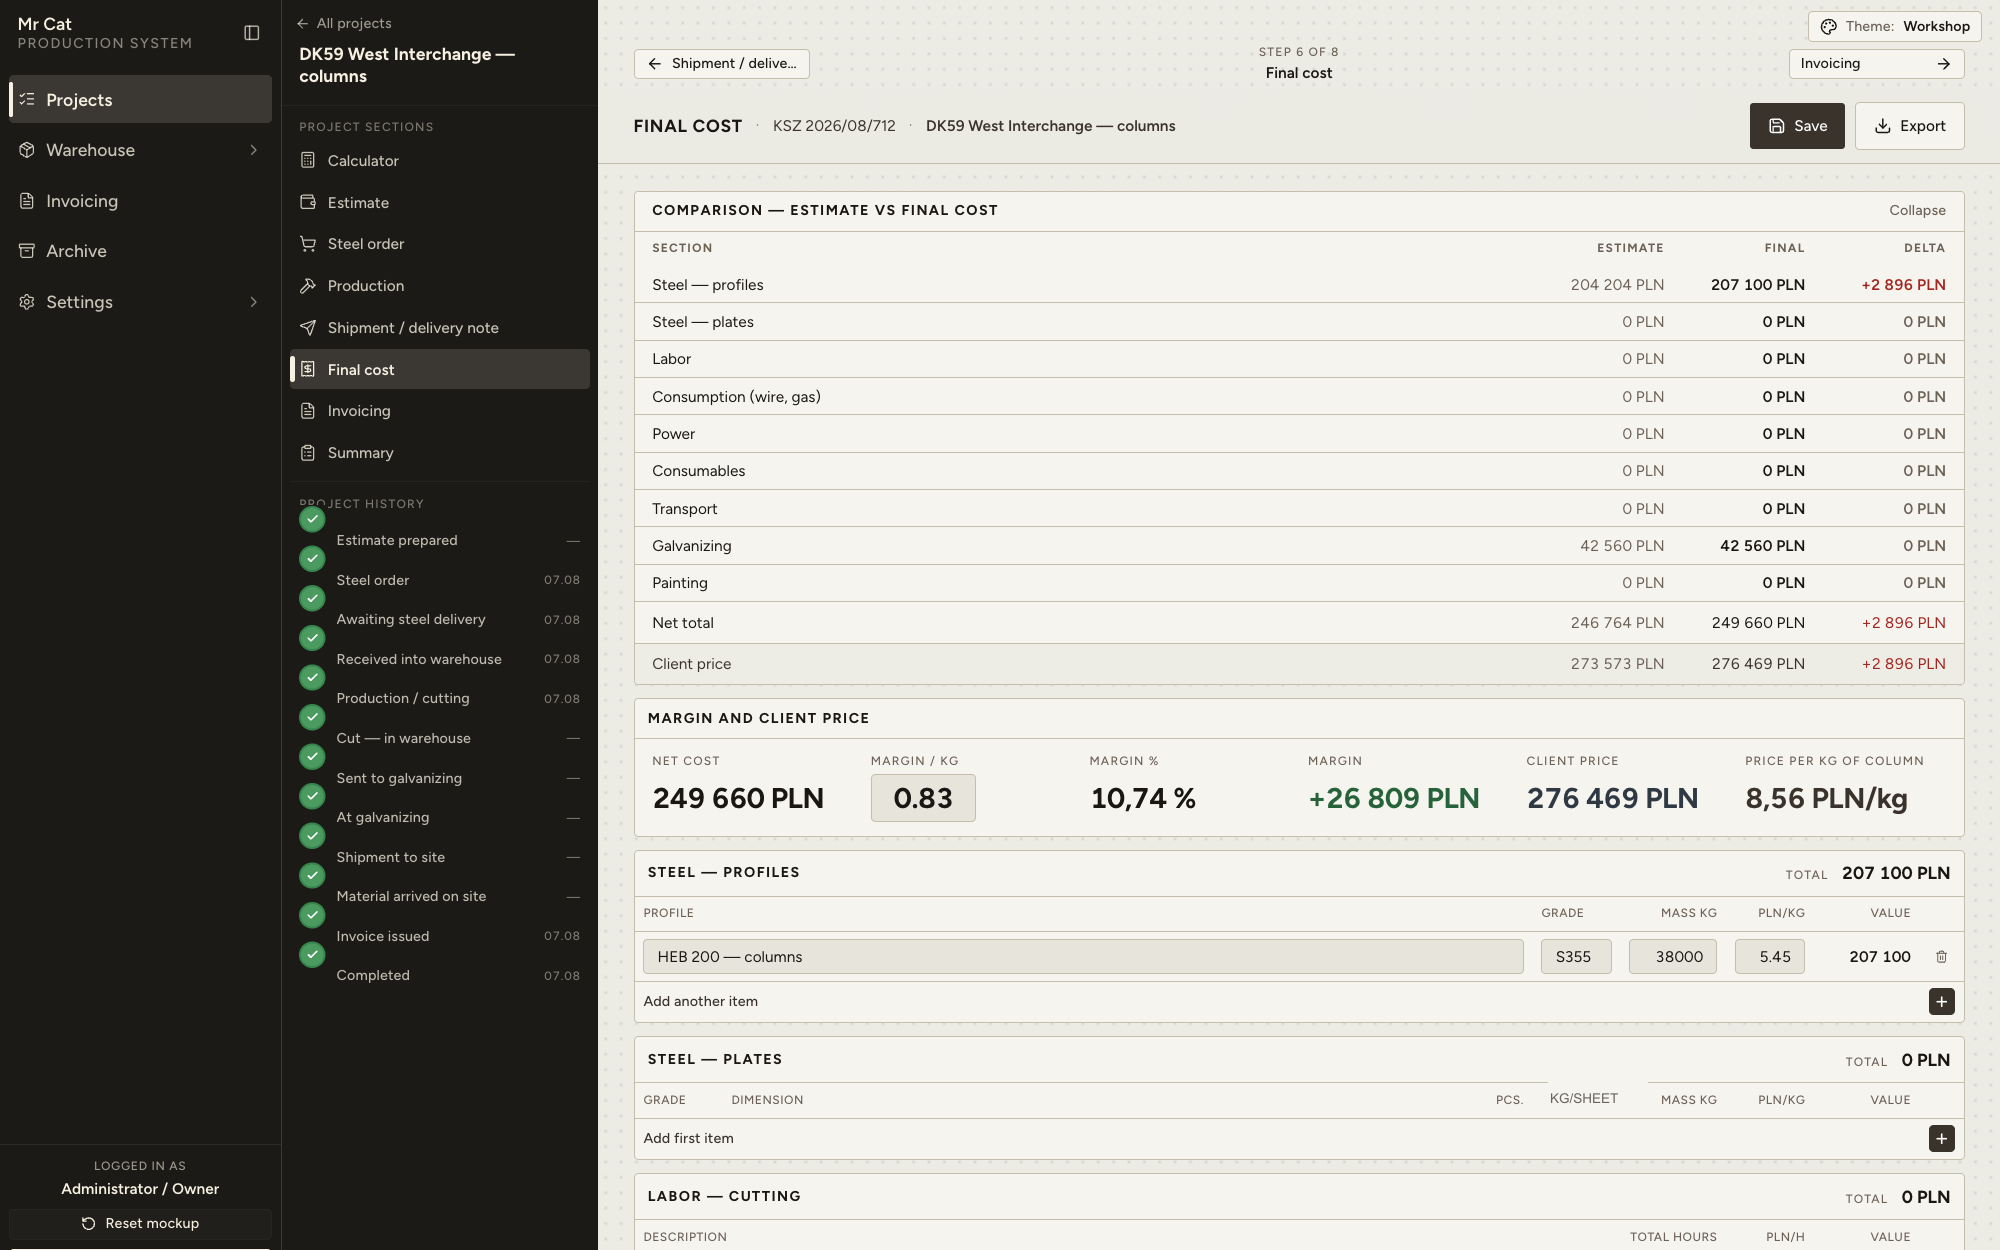Click Completed history checkmark
Viewport: 2000px width, 1250px height.
(x=312, y=955)
